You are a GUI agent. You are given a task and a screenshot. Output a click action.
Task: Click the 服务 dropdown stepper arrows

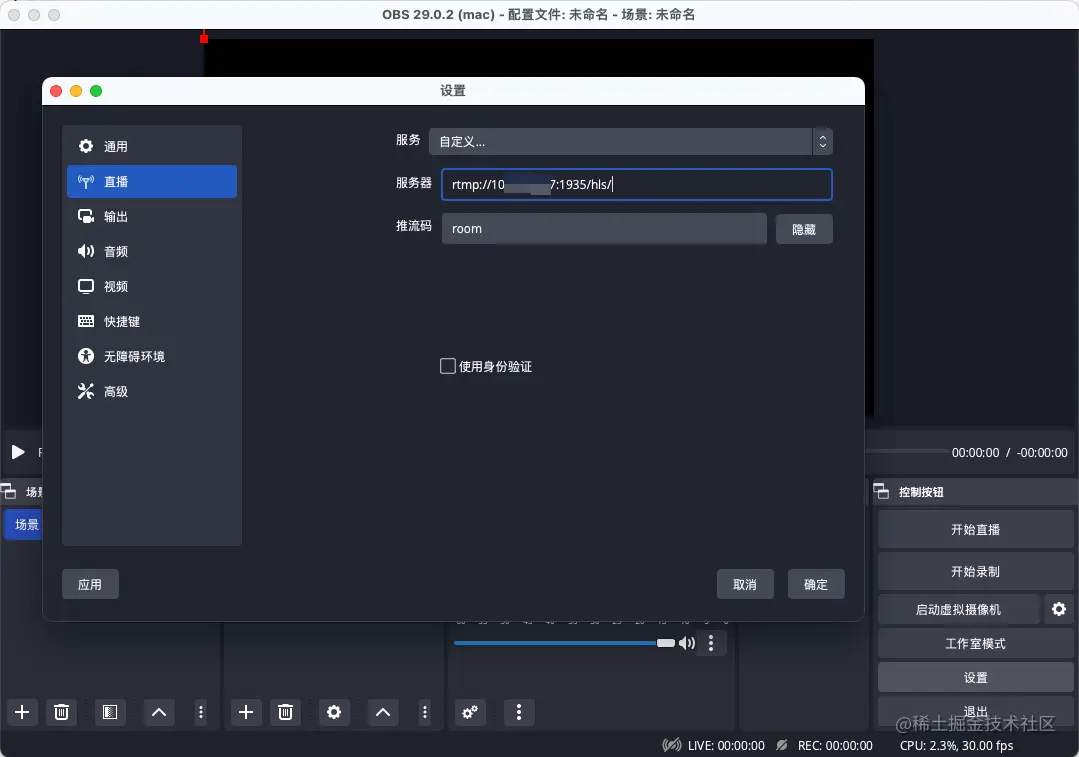tap(822, 142)
